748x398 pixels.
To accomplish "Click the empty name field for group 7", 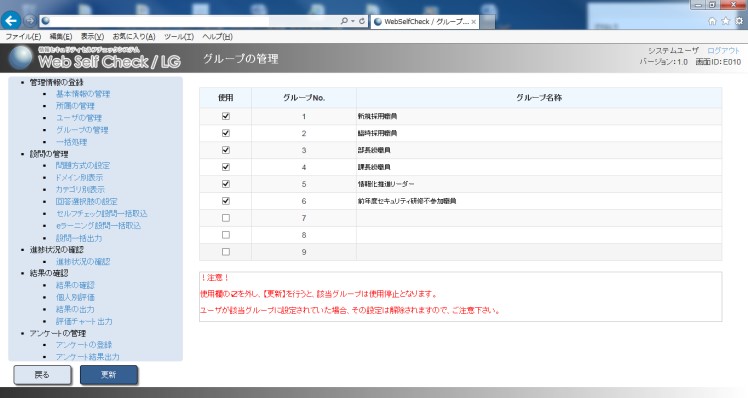I will [539, 218].
